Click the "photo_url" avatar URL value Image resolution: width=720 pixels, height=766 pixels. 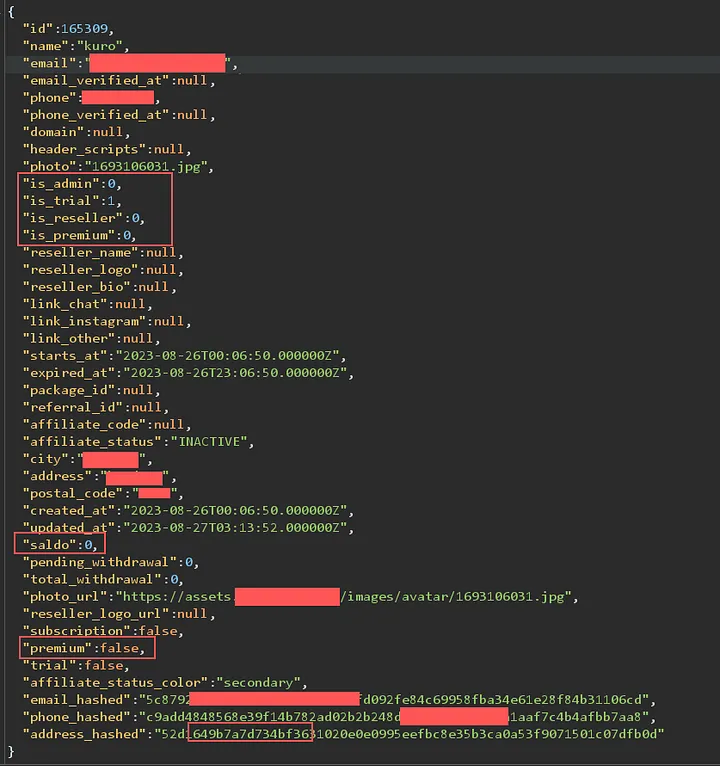pos(343,596)
